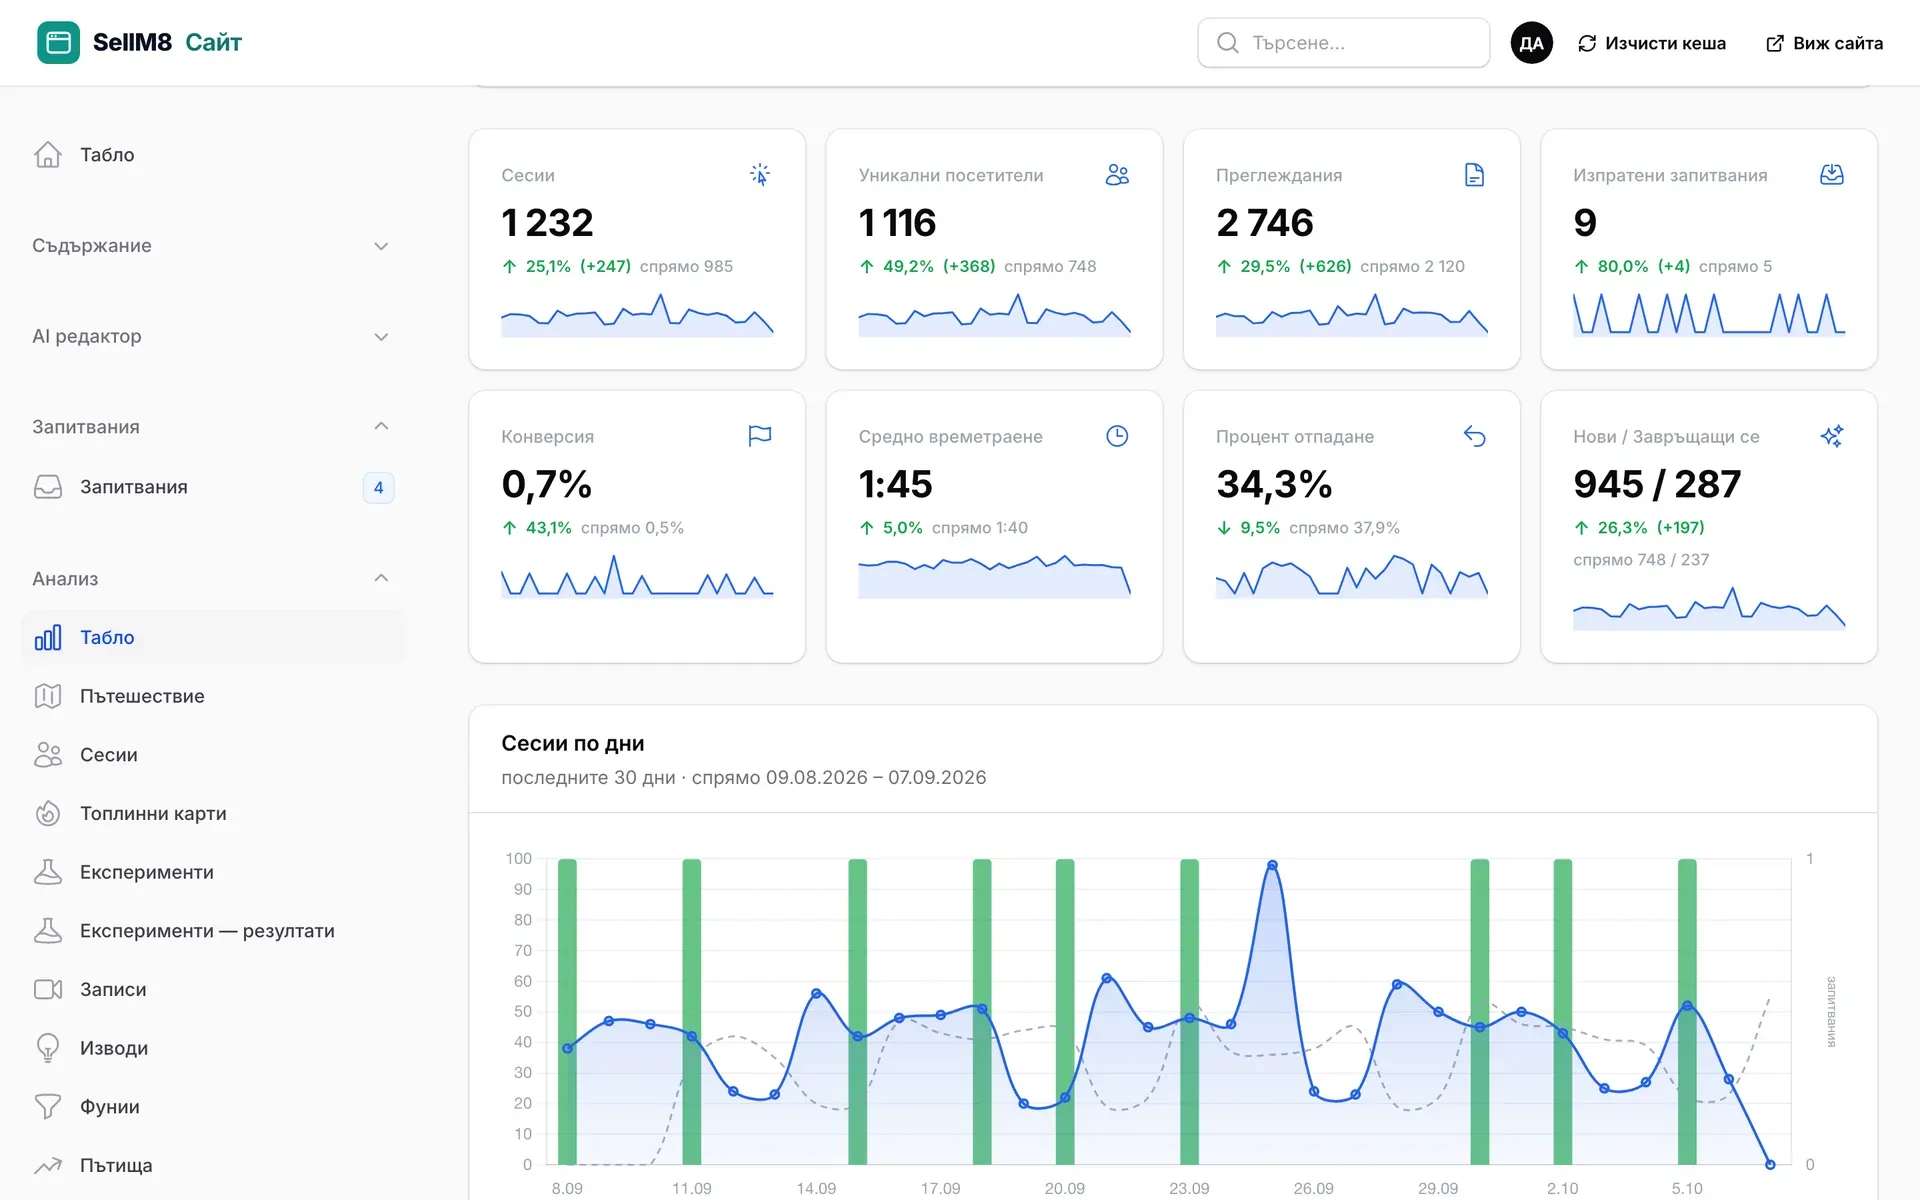This screenshot has height=1200, width=1920.
Task: Select the Пътешествие map icon
Action: pyautogui.click(x=48, y=696)
